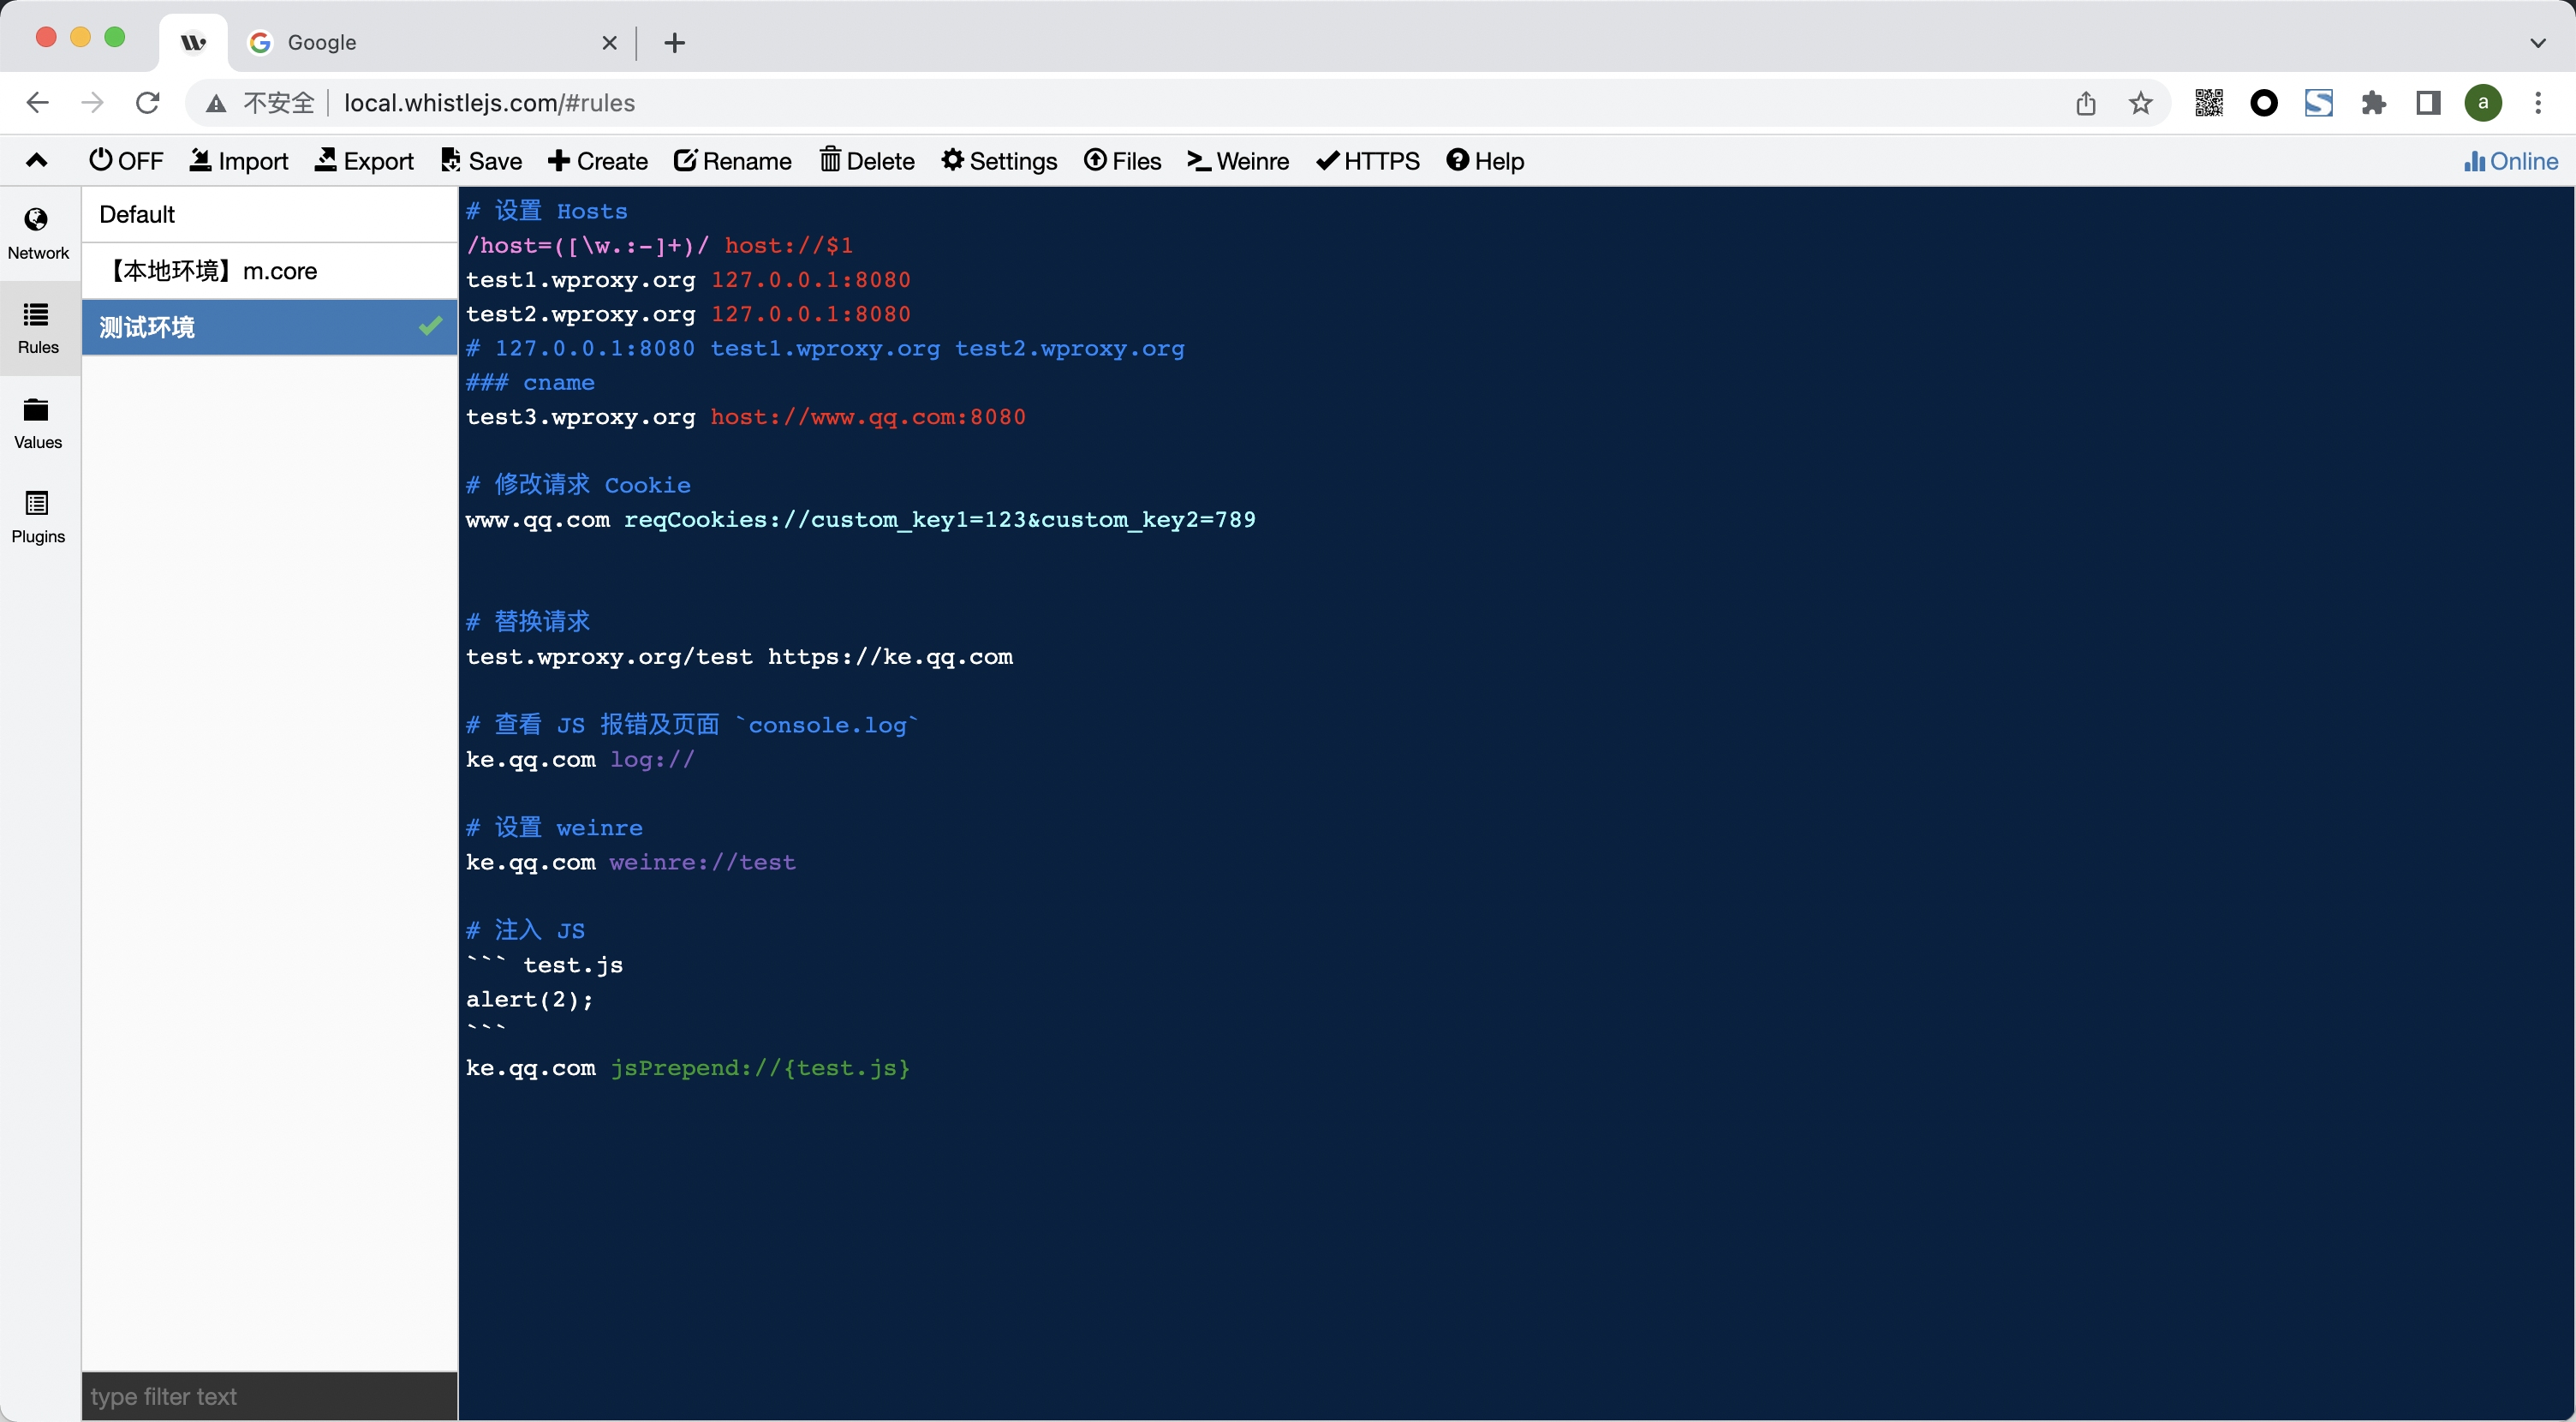This screenshot has height=1422, width=2576.
Task: Expand the 【本地环境】m.core ruleset
Action: pyautogui.click(x=271, y=270)
